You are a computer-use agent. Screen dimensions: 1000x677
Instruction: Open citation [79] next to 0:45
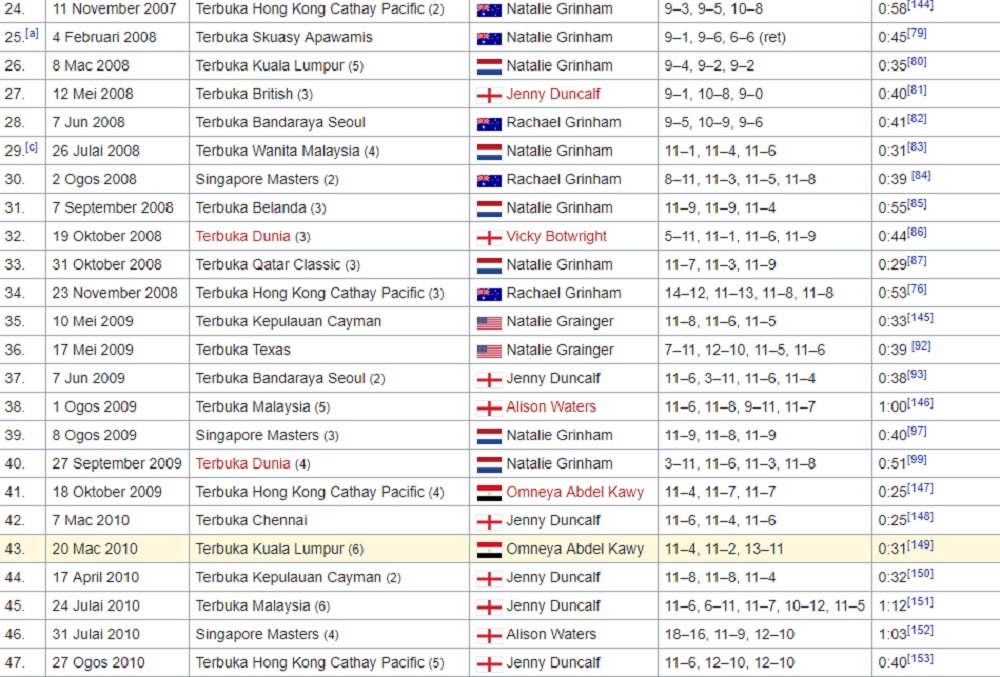tap(917, 33)
